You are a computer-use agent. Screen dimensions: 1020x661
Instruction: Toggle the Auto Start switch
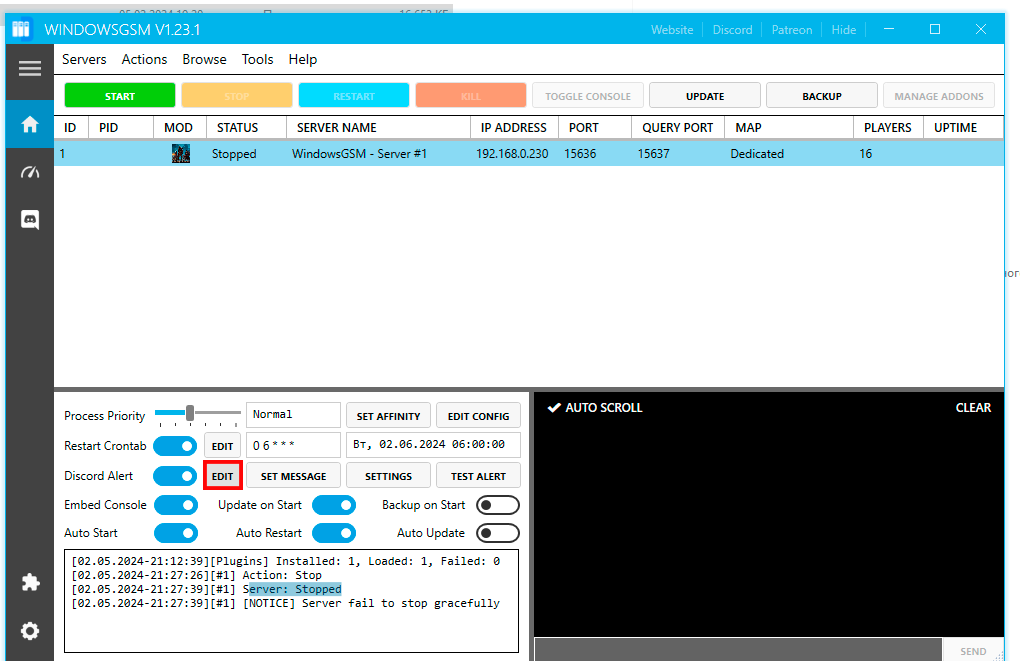click(x=176, y=533)
